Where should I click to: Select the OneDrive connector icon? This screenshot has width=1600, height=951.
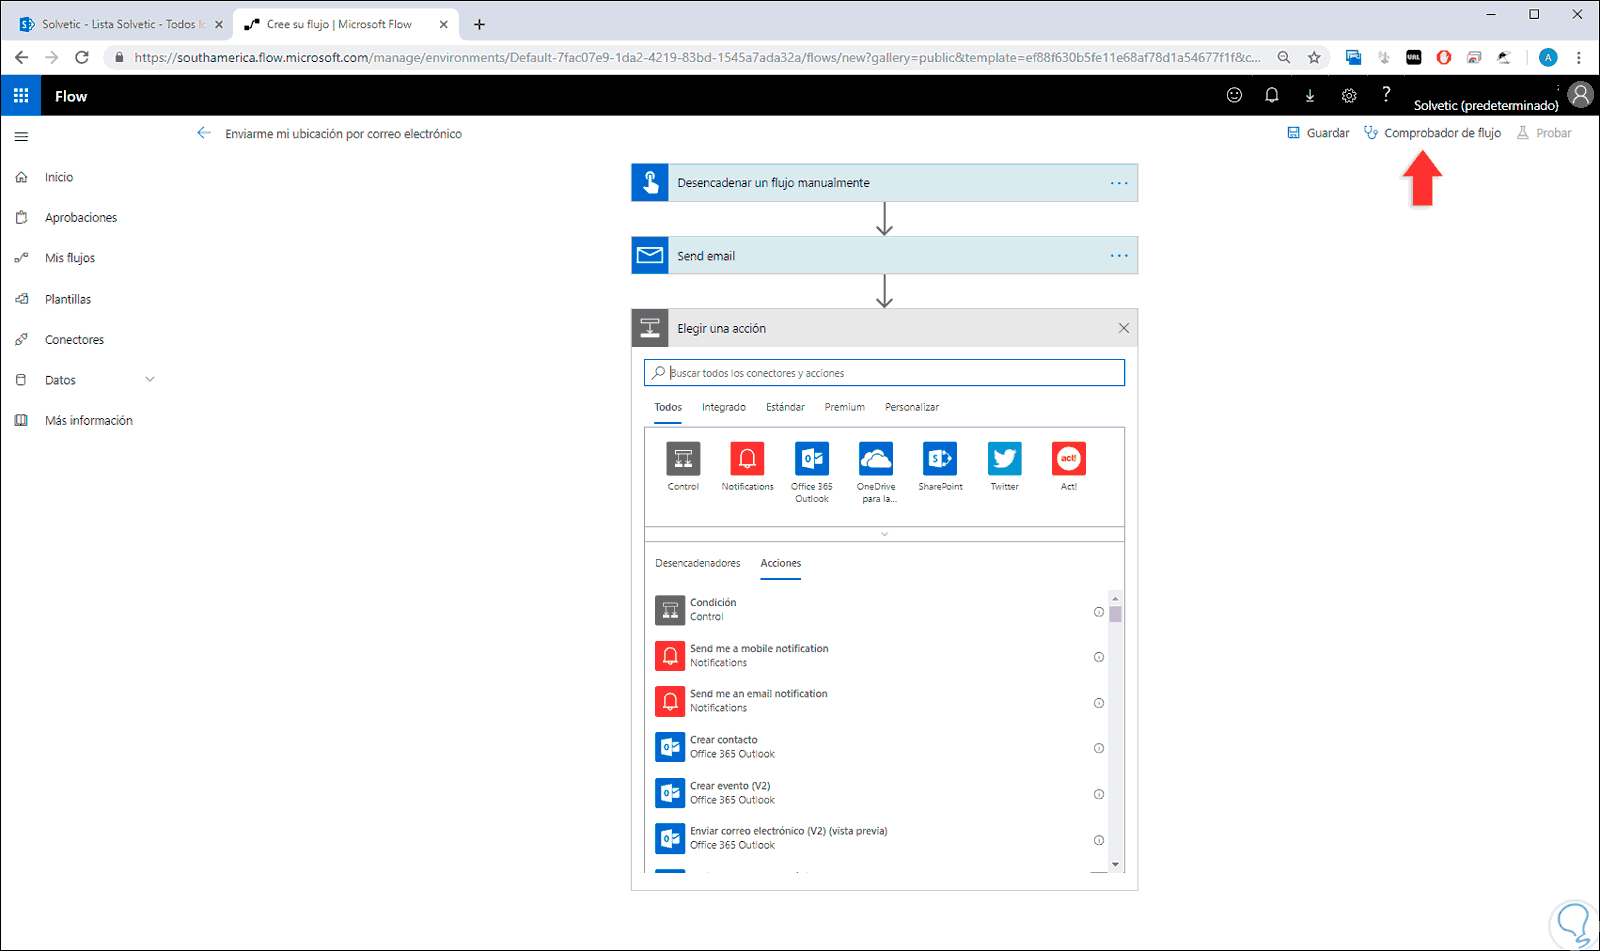(876, 459)
